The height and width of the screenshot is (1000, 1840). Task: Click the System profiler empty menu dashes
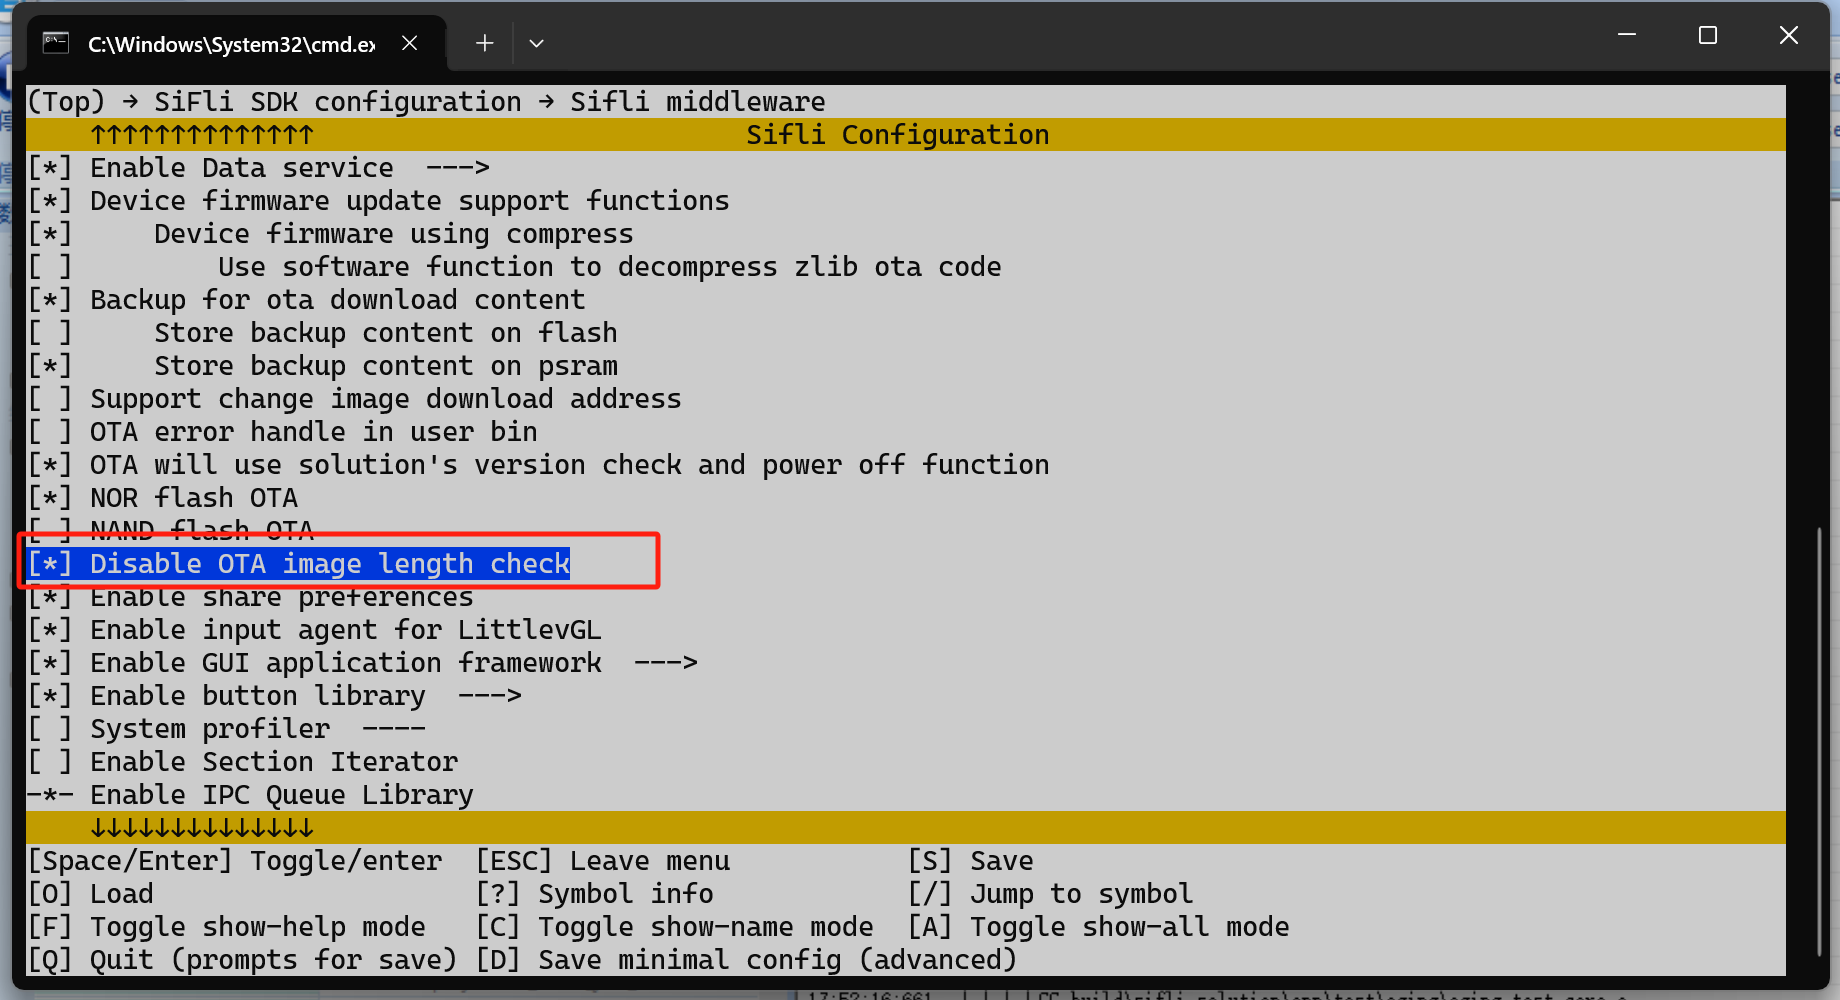(394, 729)
